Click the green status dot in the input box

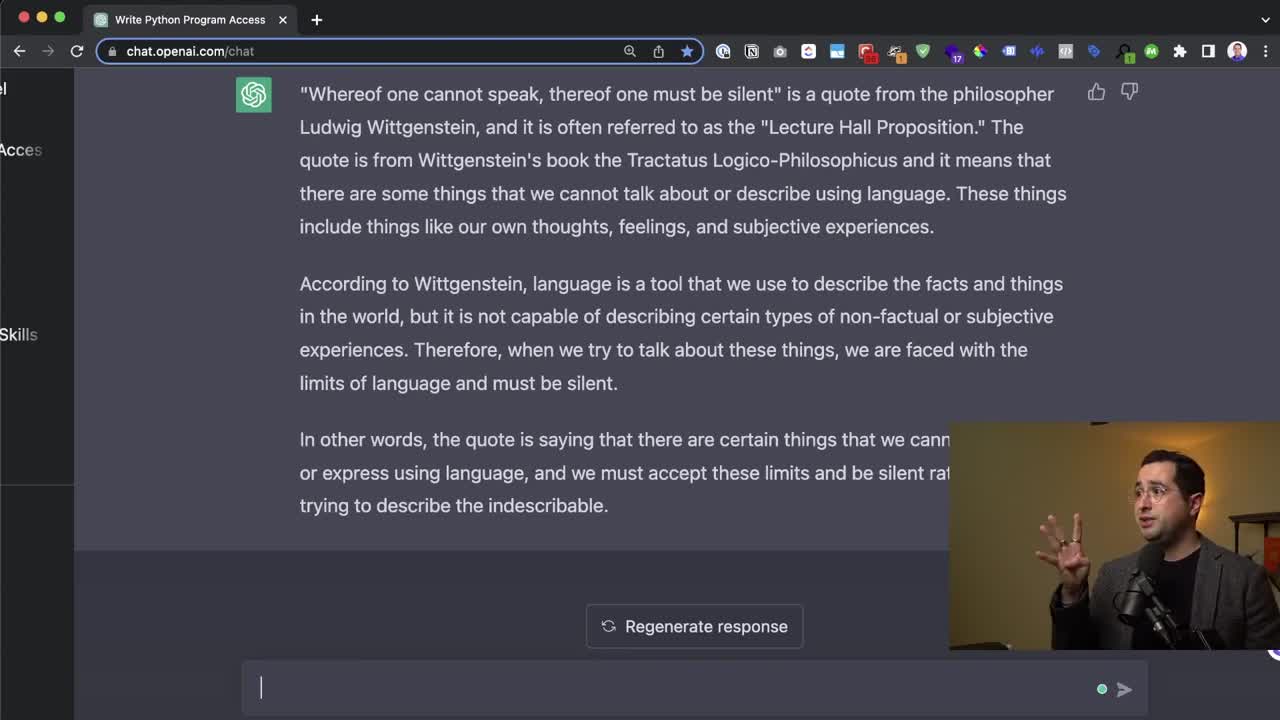click(x=1102, y=689)
